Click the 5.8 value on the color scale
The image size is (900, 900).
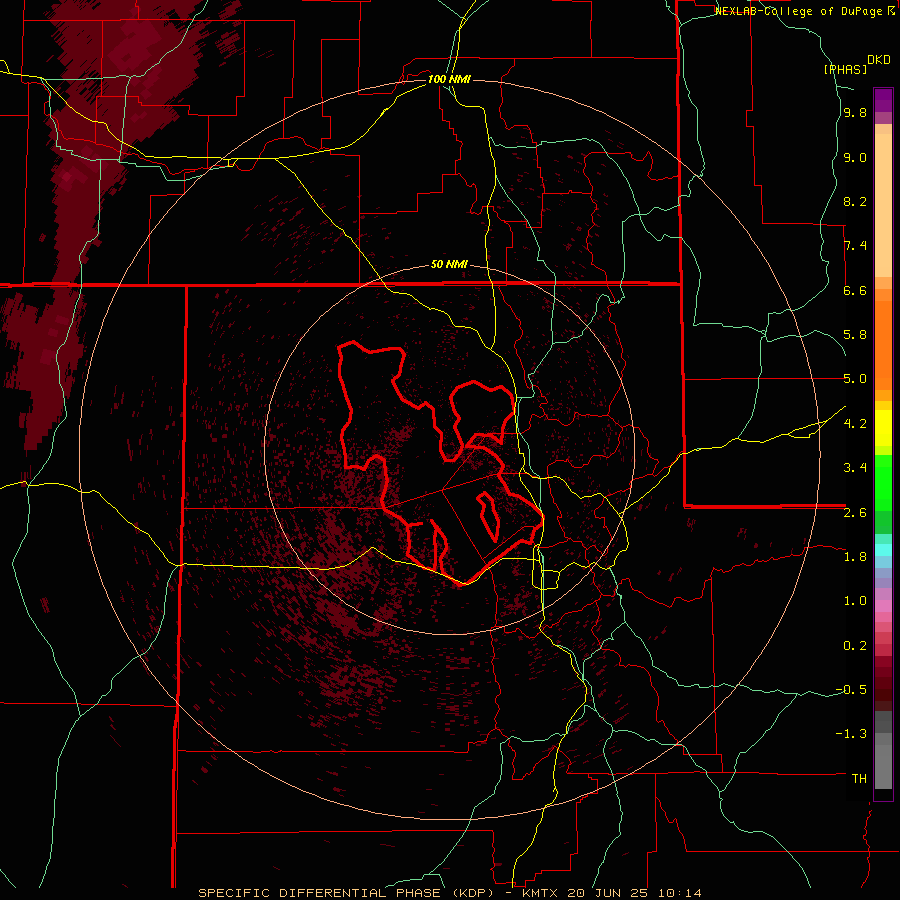855,335
